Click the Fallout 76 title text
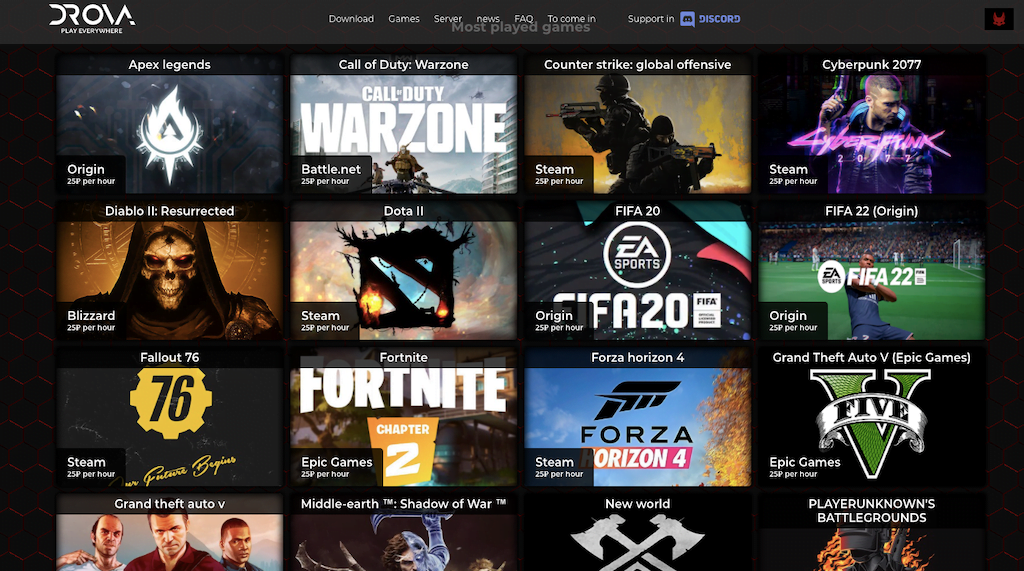The width and height of the screenshot is (1024, 571). pyautogui.click(x=170, y=357)
